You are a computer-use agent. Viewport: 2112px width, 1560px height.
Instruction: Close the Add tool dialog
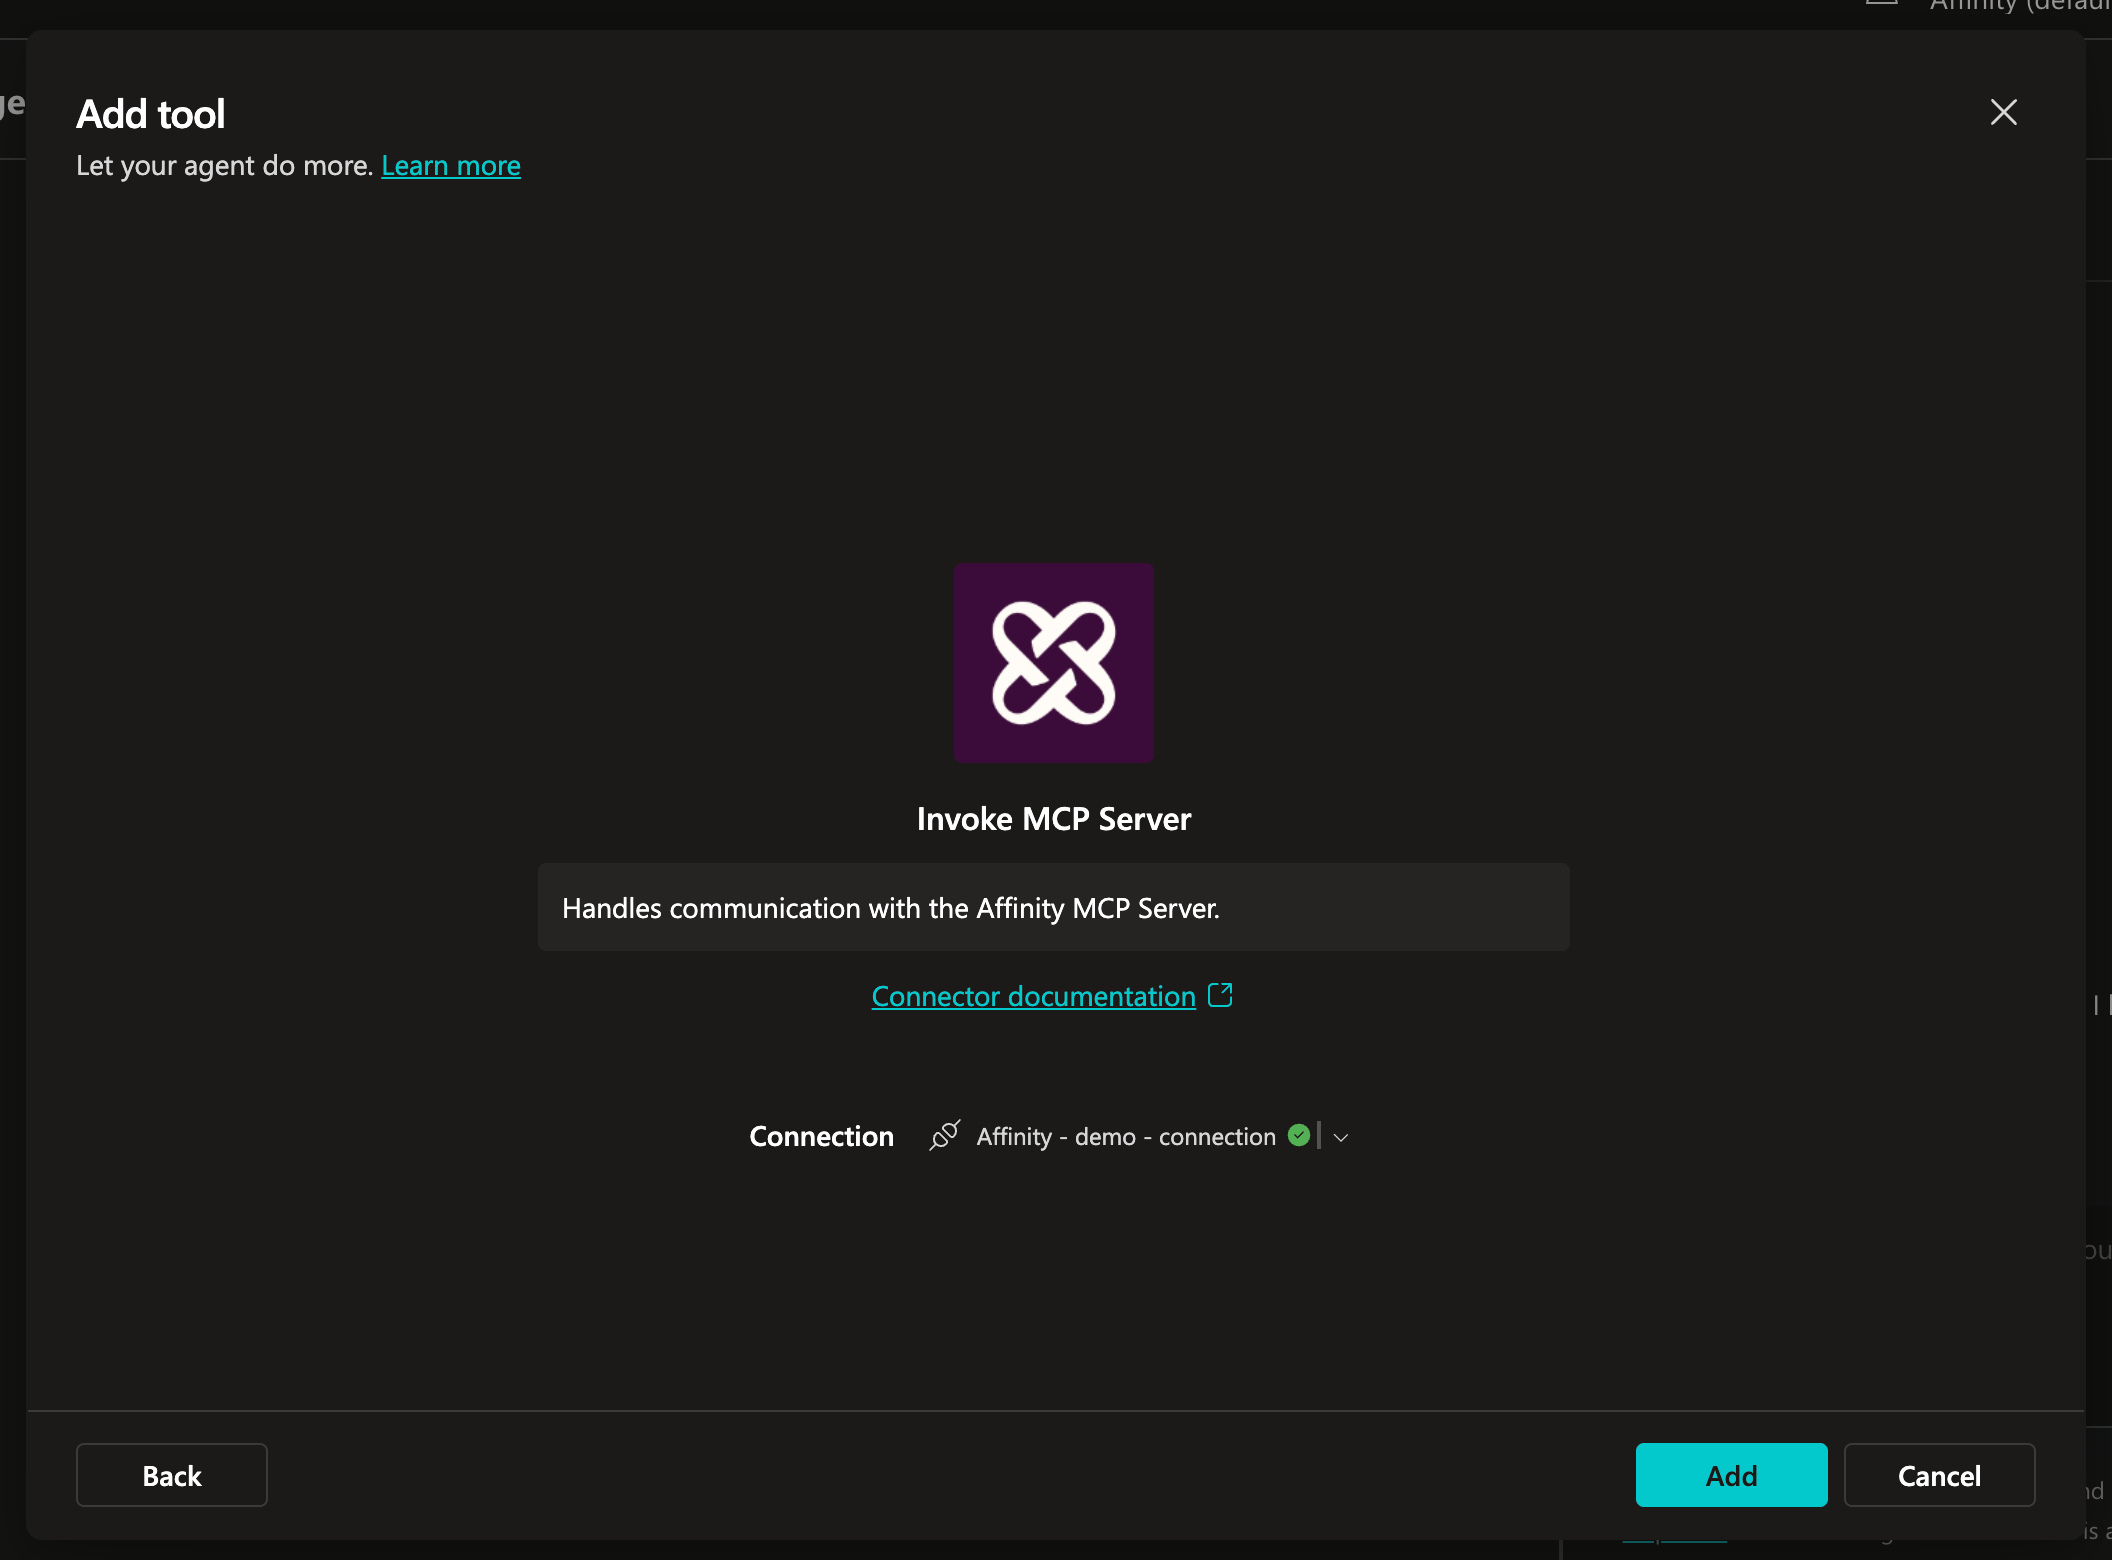(x=2003, y=112)
